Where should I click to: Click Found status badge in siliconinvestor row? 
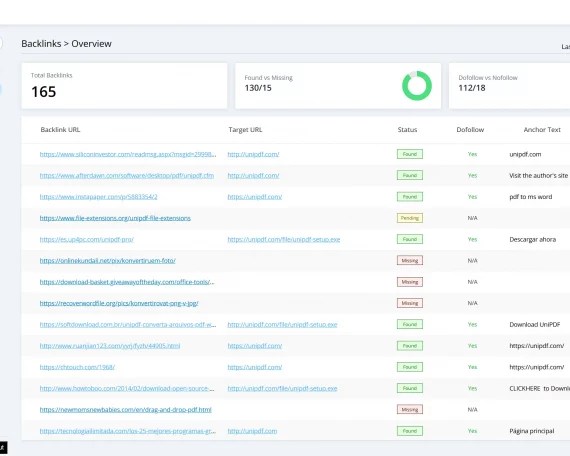click(410, 154)
